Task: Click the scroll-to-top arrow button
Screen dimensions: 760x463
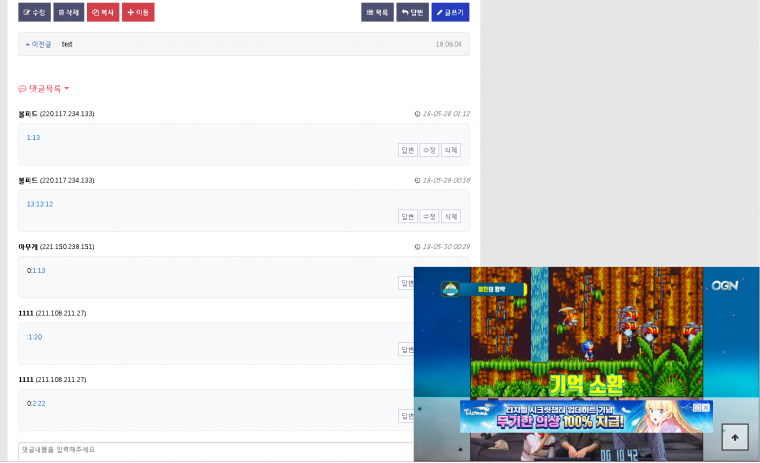Action: click(735, 437)
